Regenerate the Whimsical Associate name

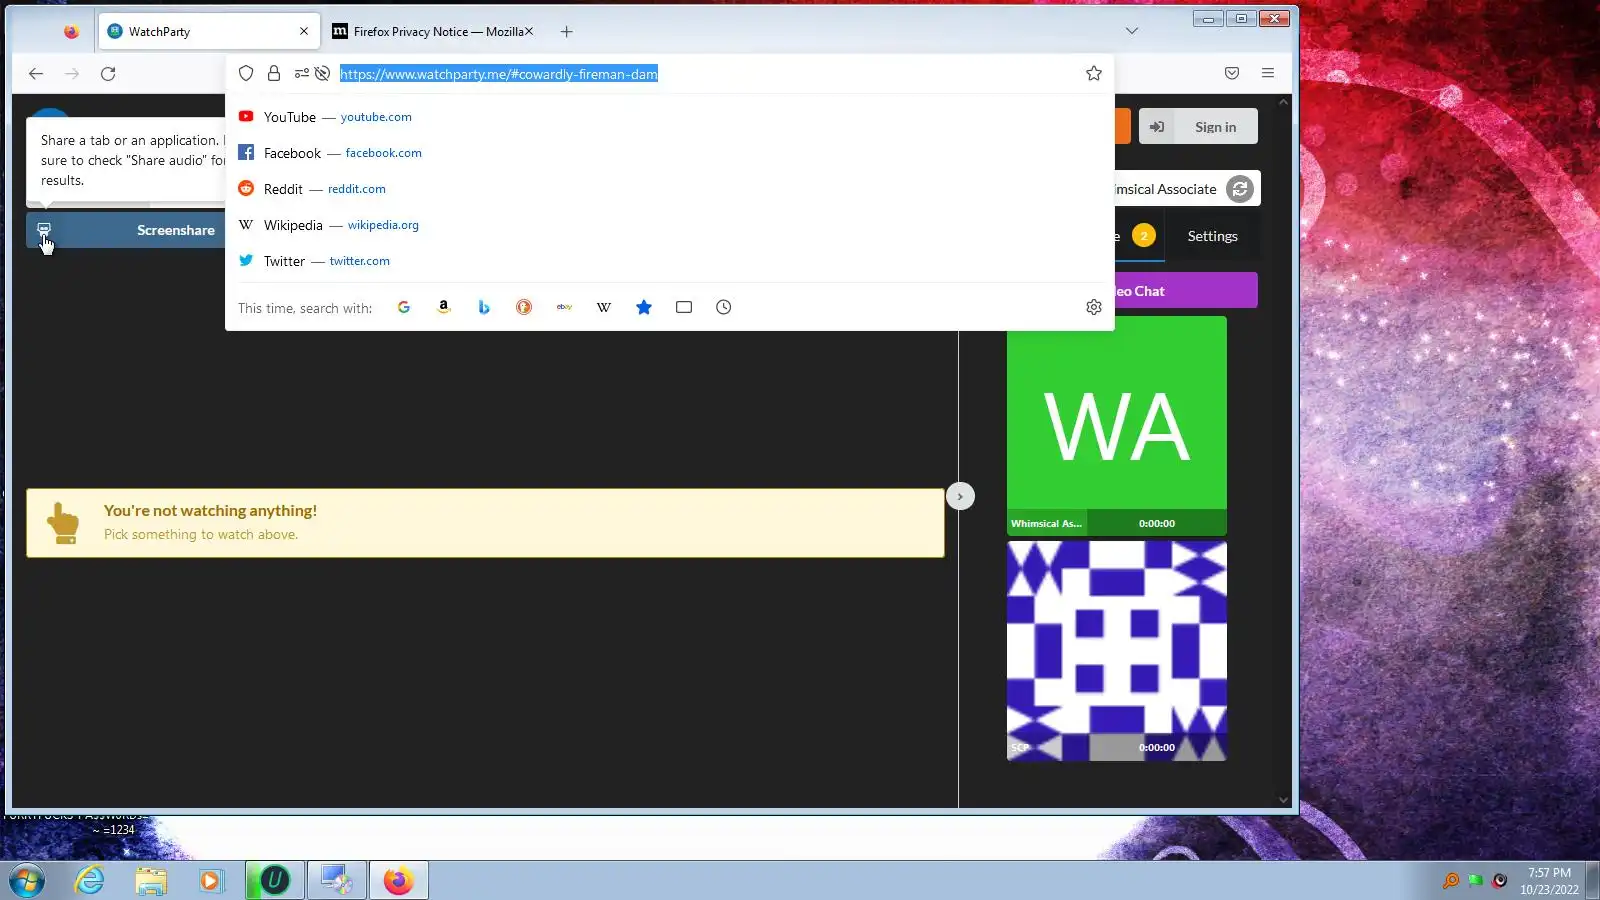1240,189
